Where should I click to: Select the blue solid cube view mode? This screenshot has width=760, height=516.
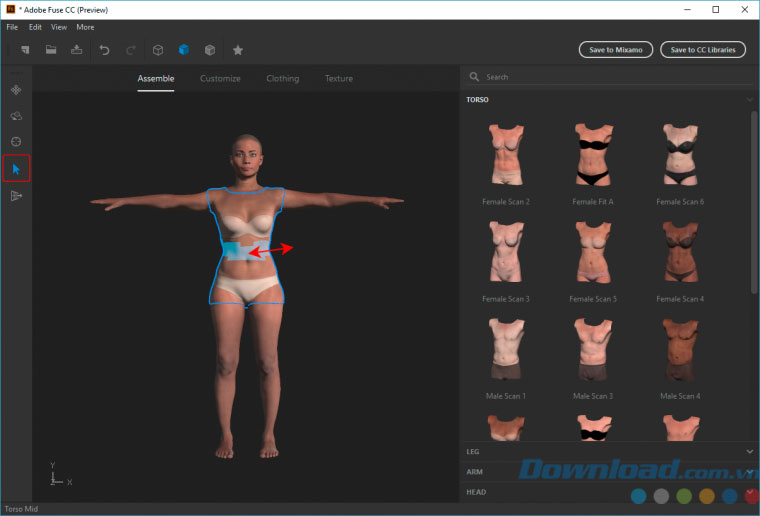[184, 49]
